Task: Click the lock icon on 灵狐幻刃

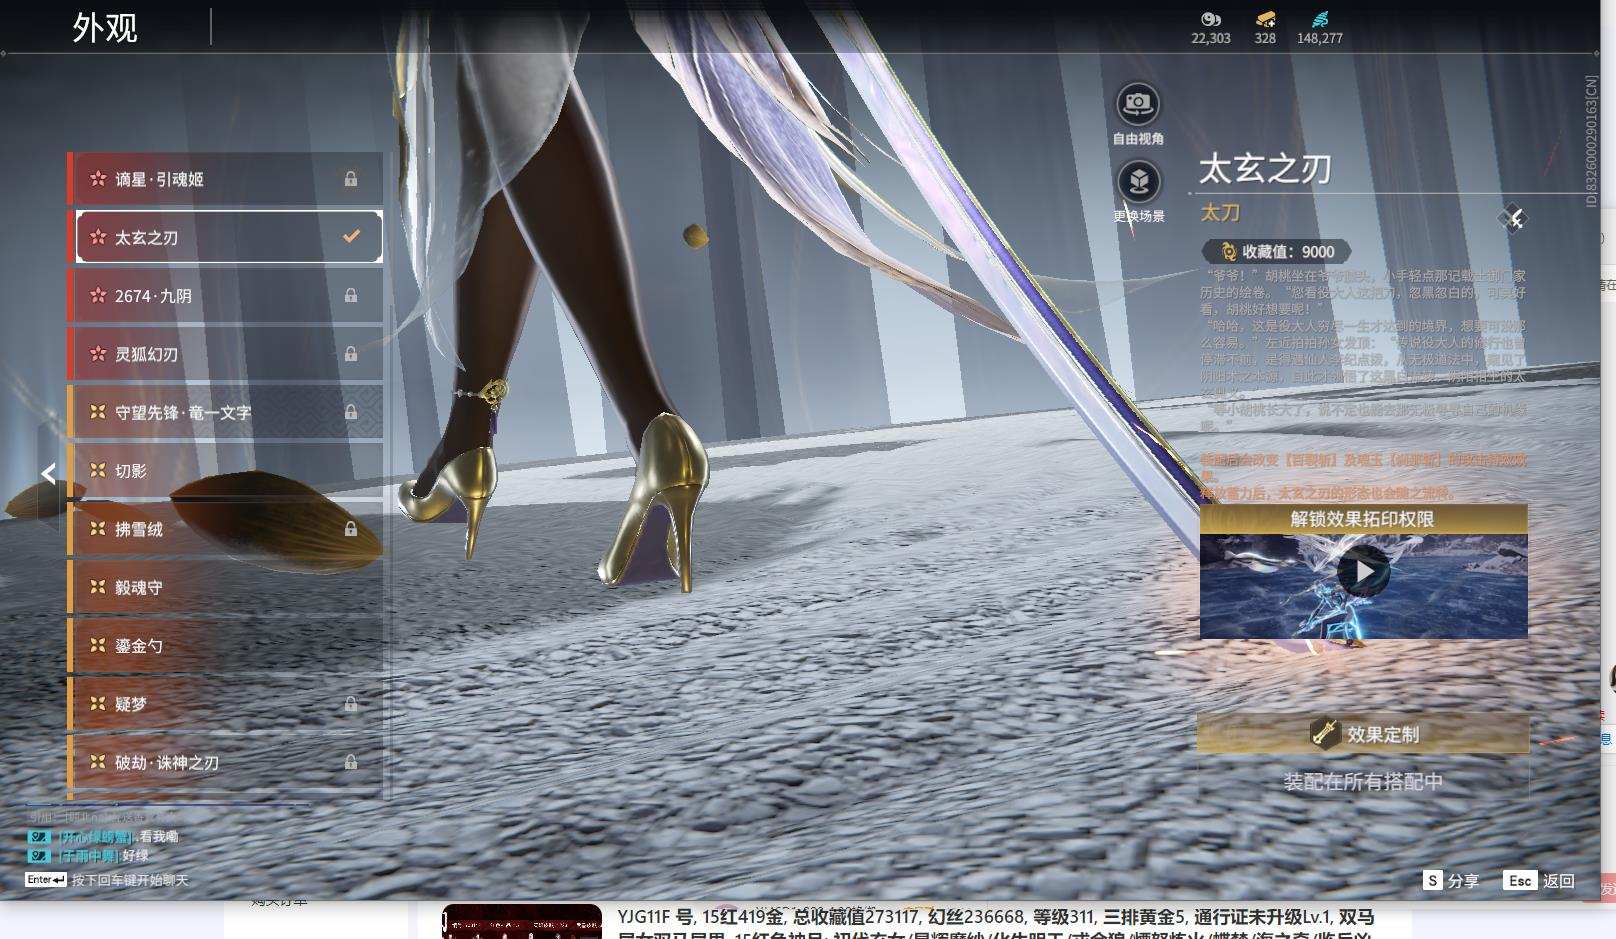Action: point(351,354)
